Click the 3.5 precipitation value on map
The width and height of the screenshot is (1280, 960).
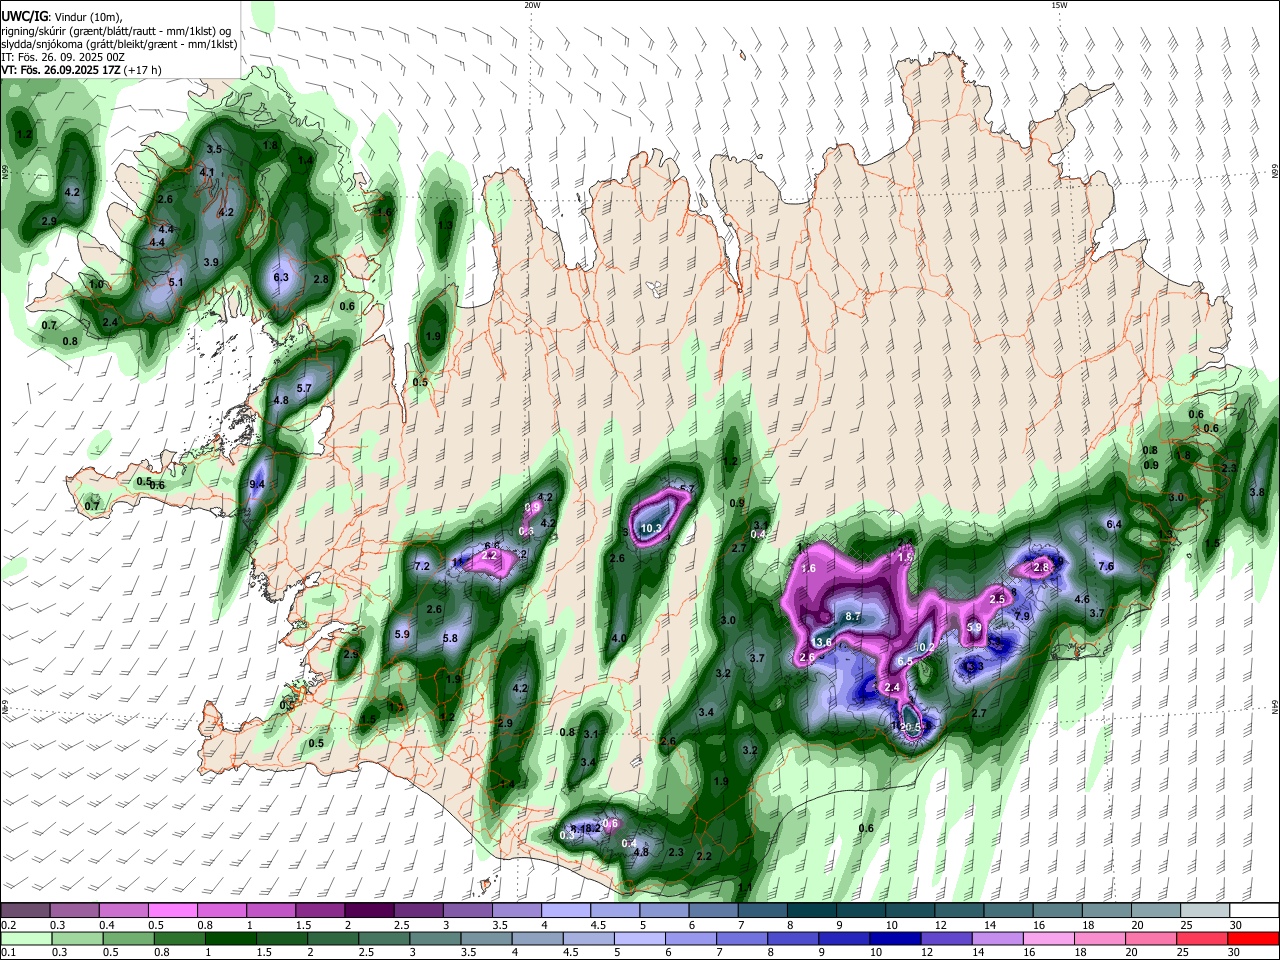214,149
